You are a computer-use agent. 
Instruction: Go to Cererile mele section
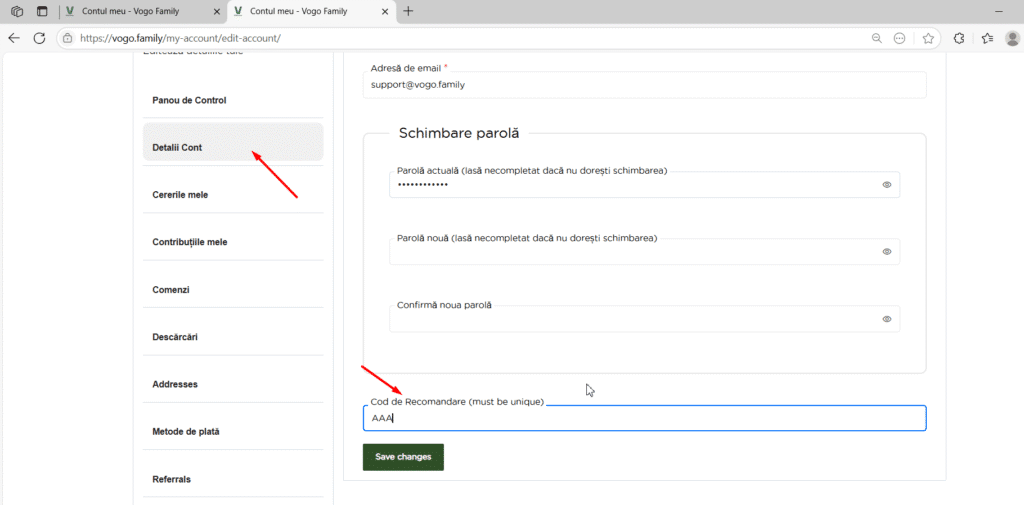coord(180,195)
